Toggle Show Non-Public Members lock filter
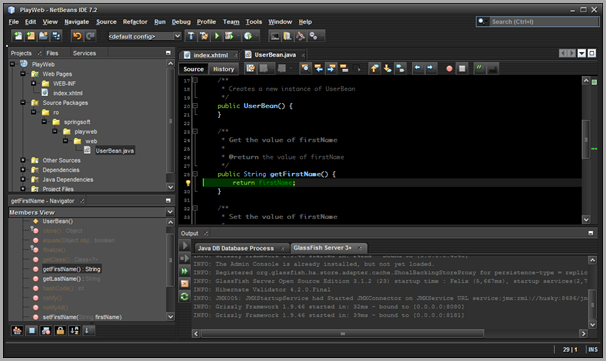Viewport: 606px width, 361px height. (x=60, y=330)
